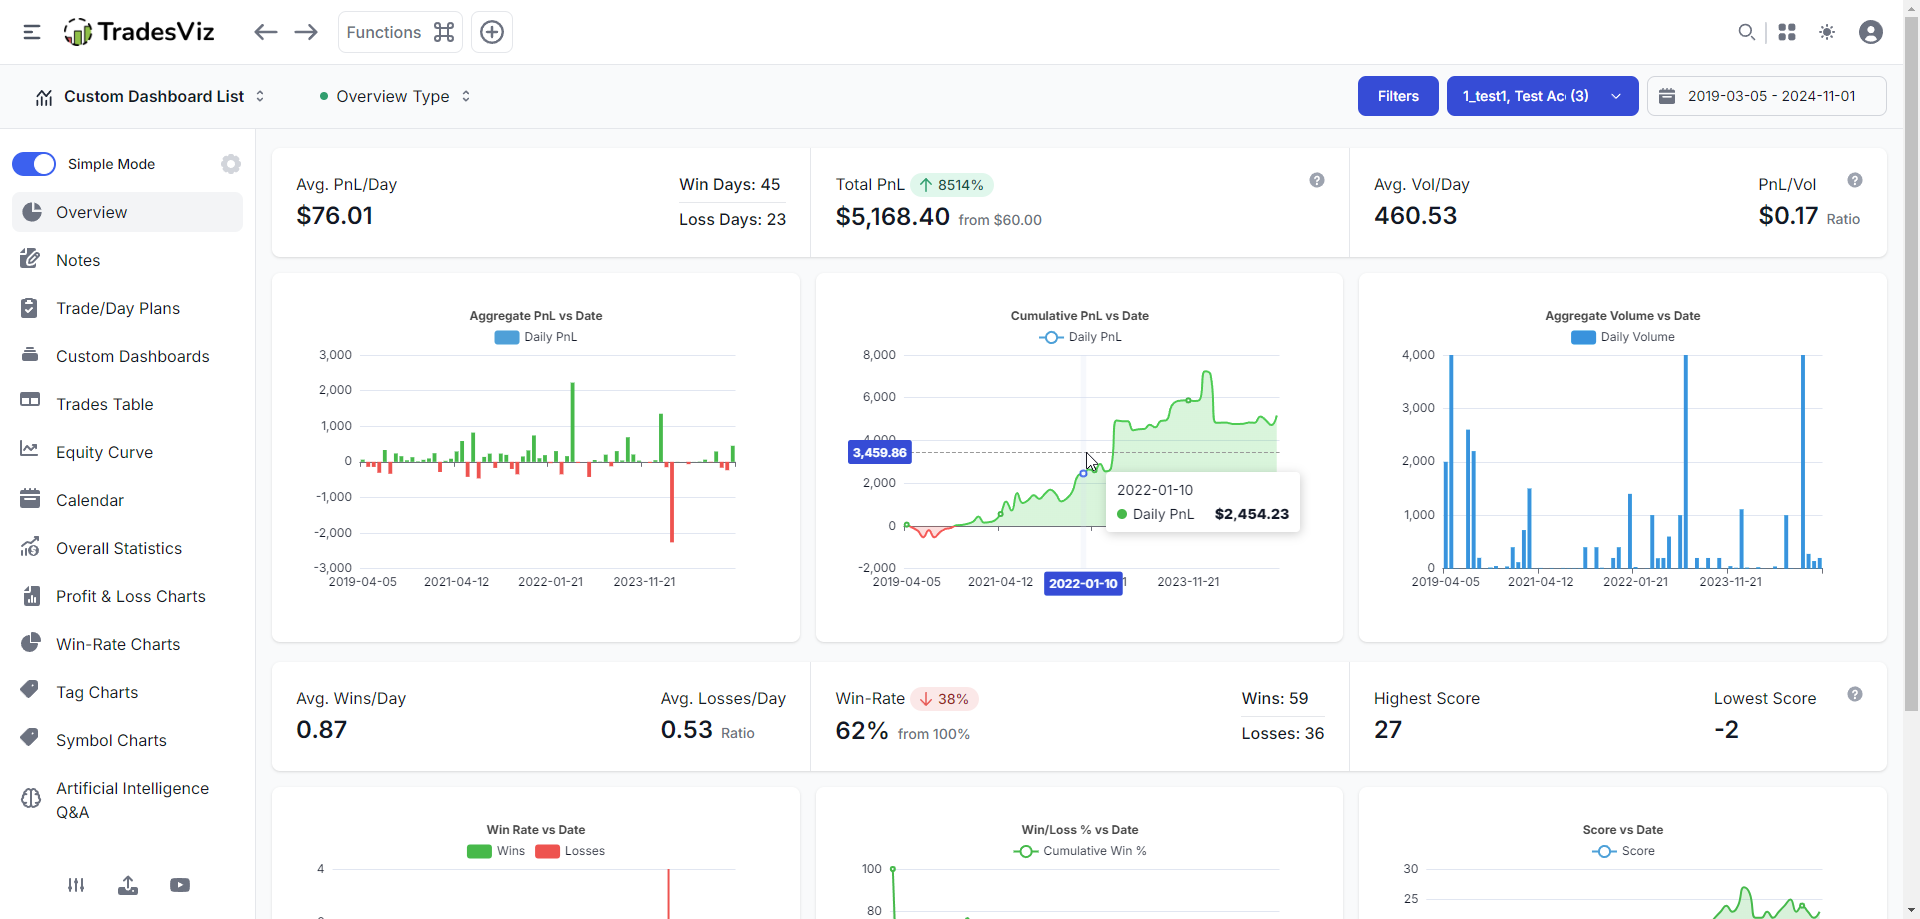Click help icon in PnL/Vol card
Viewport: 1920px width, 919px height.
[1855, 180]
